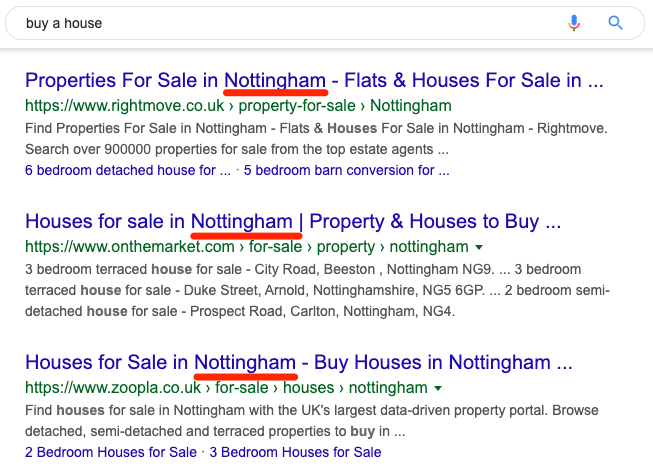Image resolution: width=653 pixels, height=471 pixels.
Task: Expand the dropdown arrow beside the onthemarket.com URL
Action: click(479, 247)
